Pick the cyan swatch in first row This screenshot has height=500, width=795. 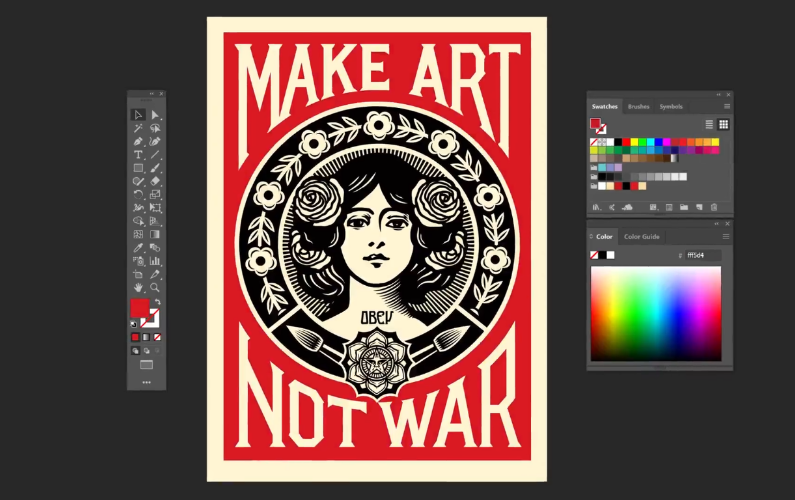click(651, 142)
